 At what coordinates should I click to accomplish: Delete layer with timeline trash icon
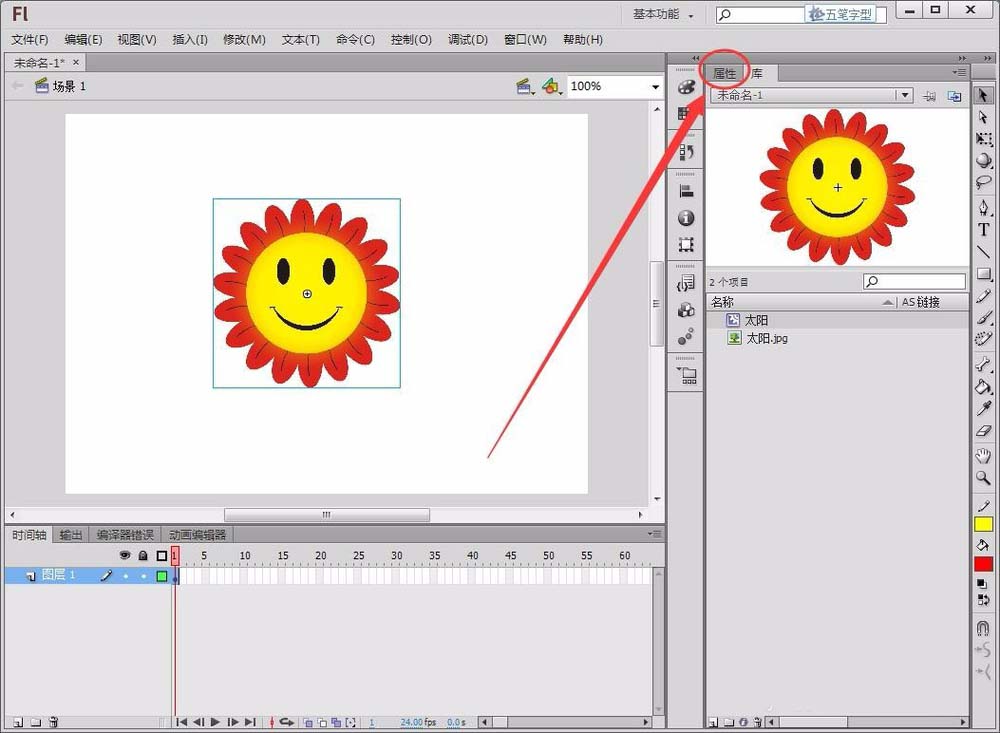tap(54, 722)
